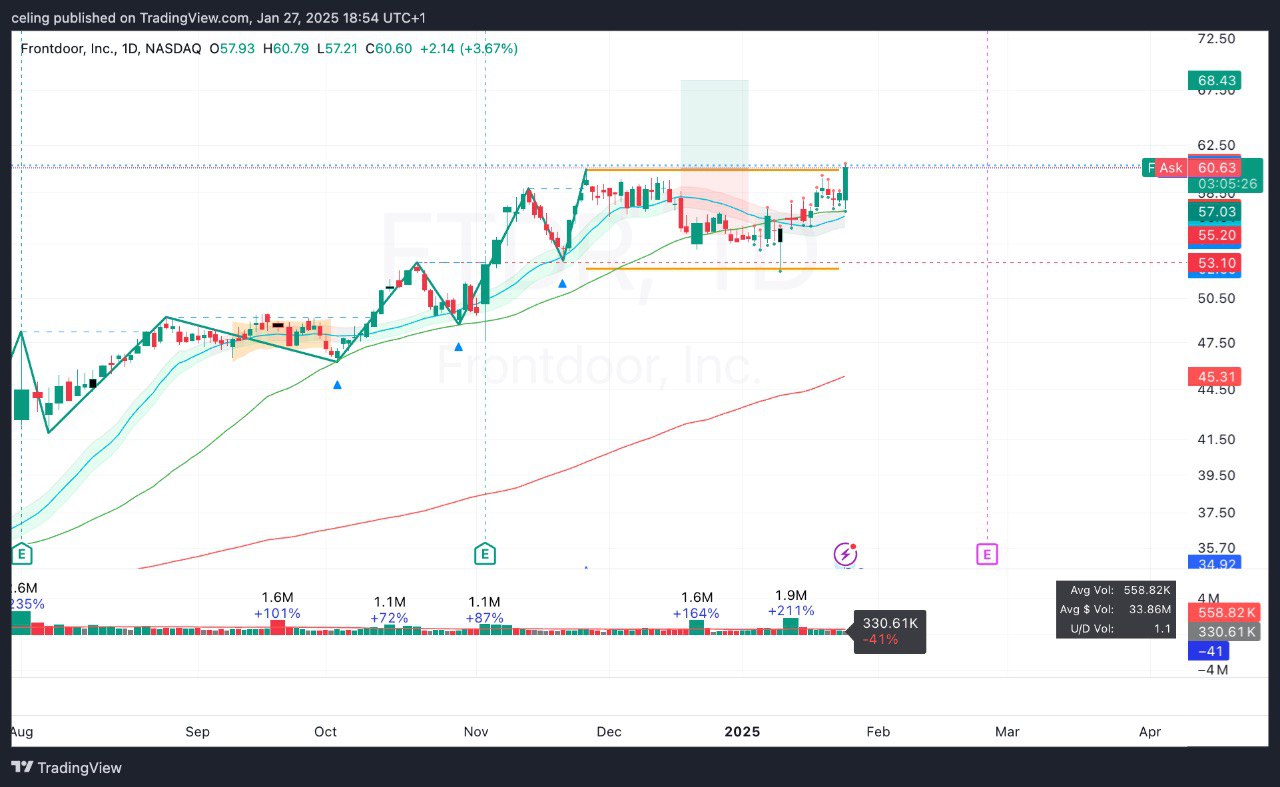Click the red 45.31 moving average label
The image size is (1280, 787).
1213,377
